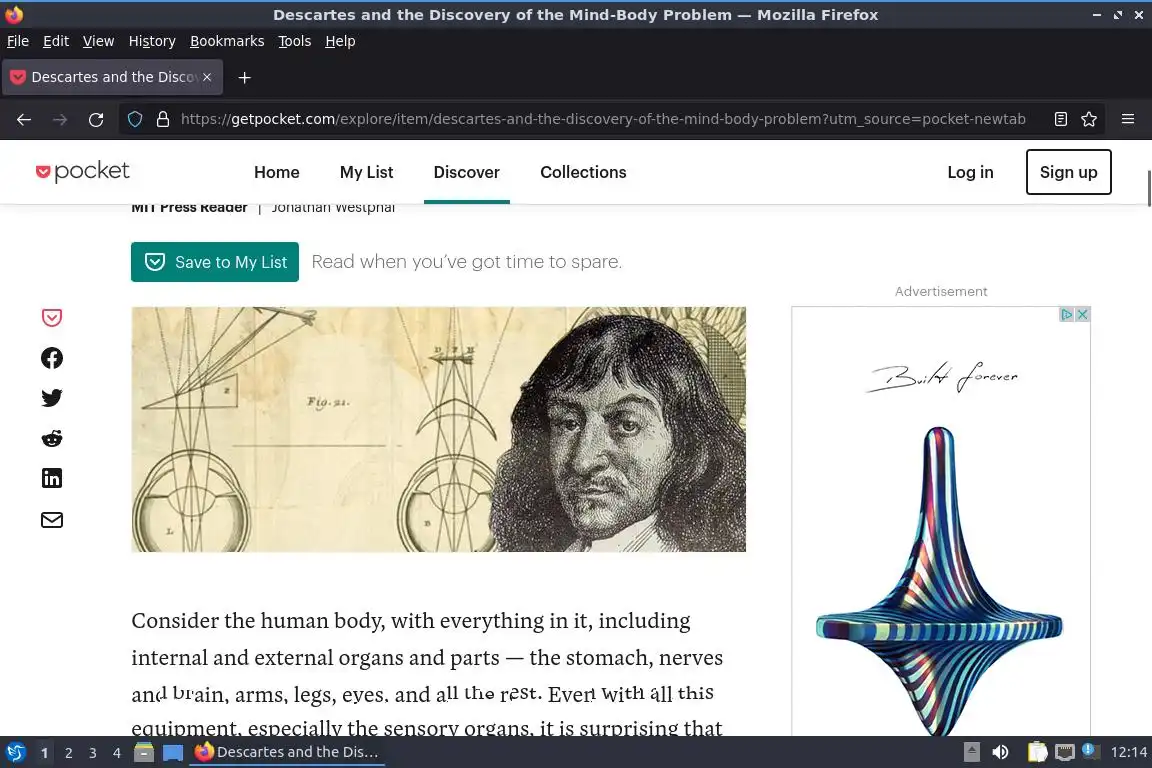Open the File menu
The height and width of the screenshot is (768, 1152).
pyautogui.click(x=18, y=41)
